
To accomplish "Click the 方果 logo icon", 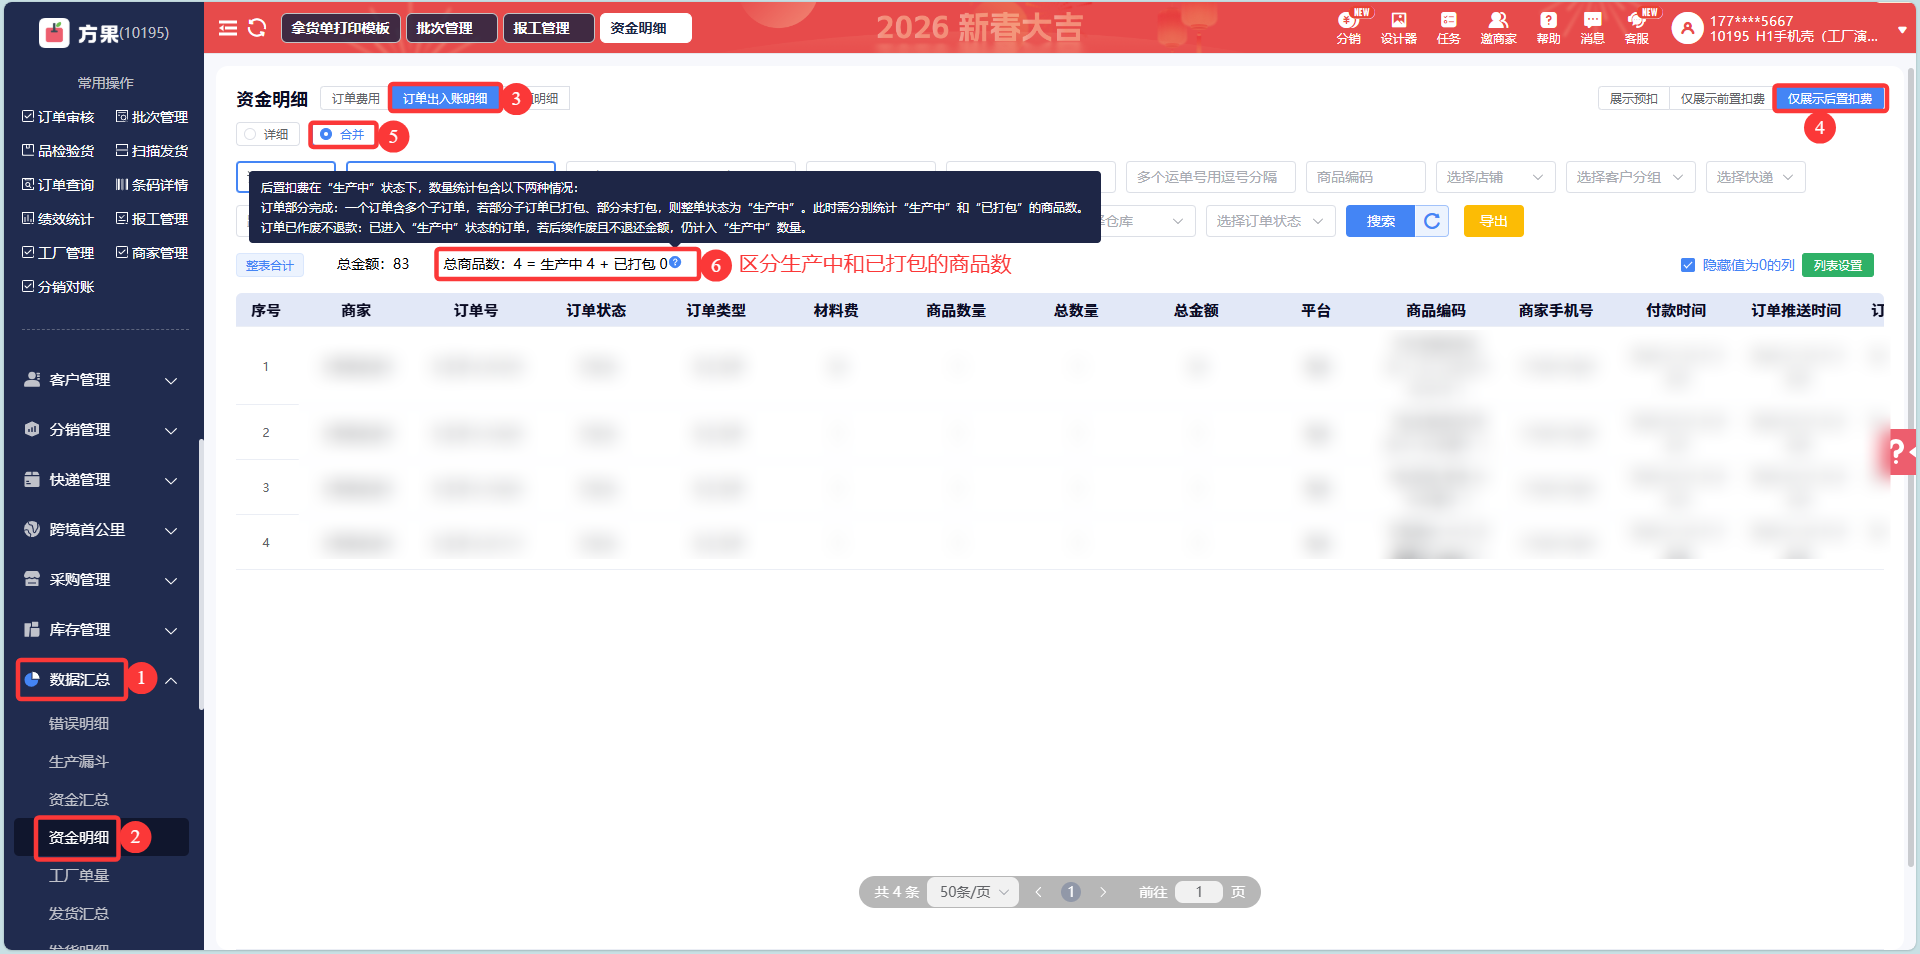I will (x=54, y=33).
